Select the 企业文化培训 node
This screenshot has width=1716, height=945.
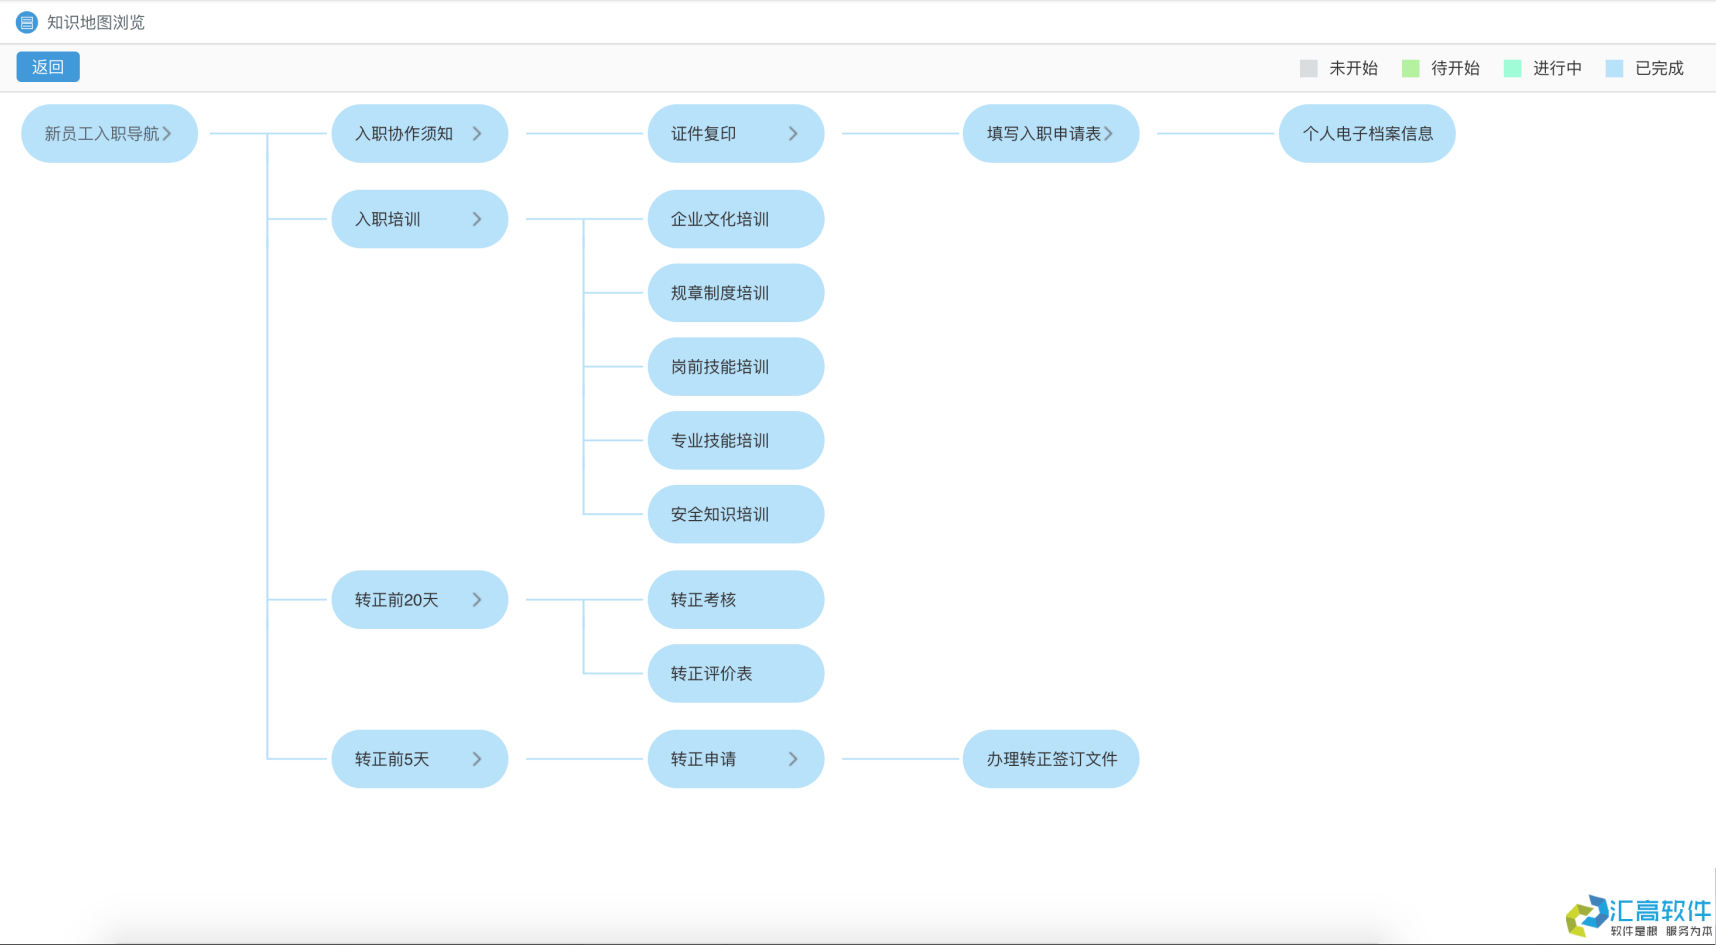736,219
